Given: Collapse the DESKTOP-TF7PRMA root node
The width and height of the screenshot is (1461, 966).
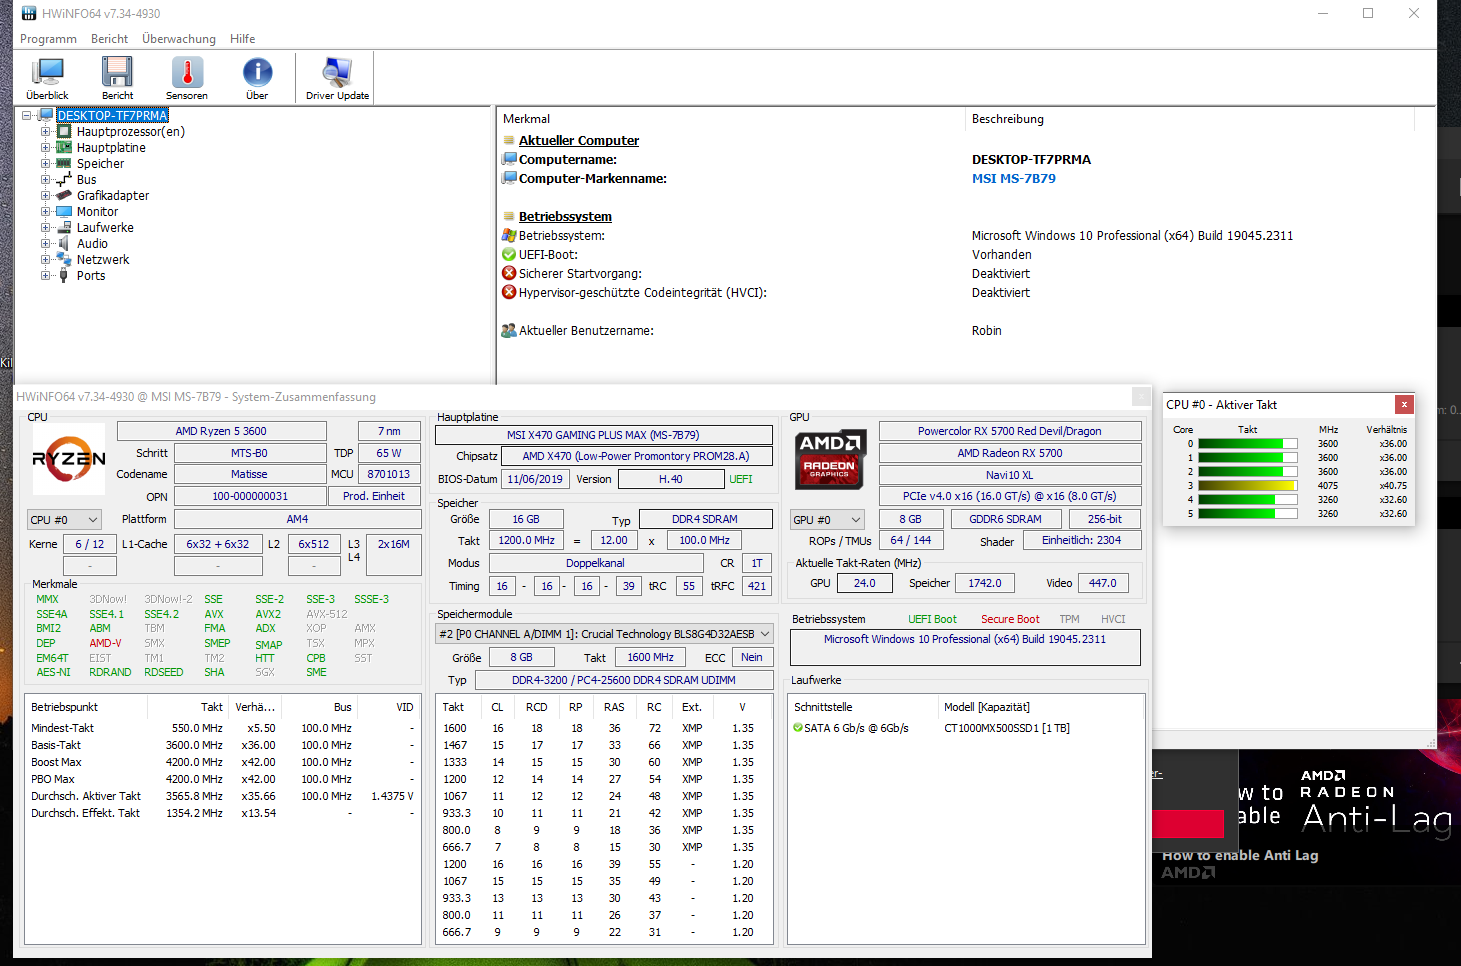Looking at the screenshot, I should click(27, 116).
